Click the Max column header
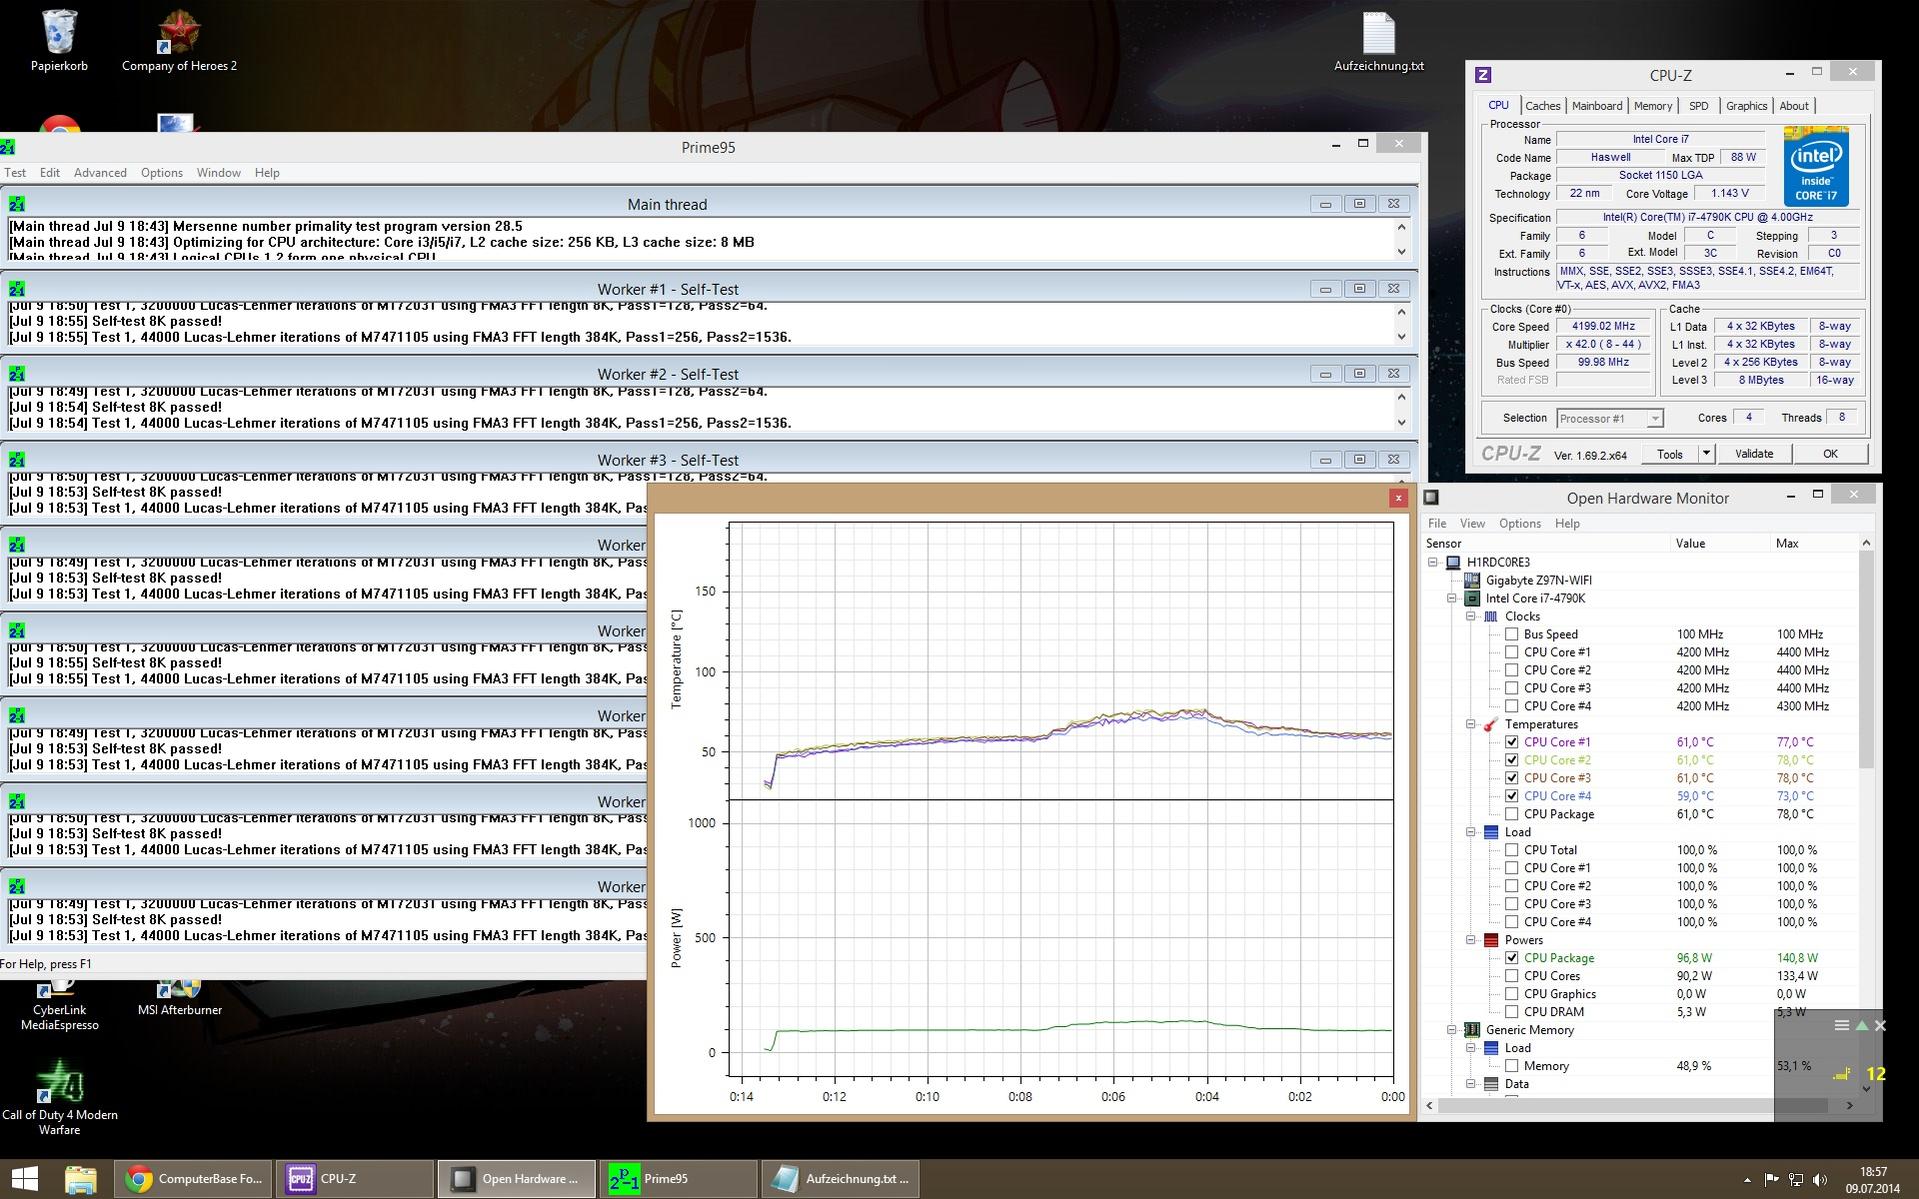 (x=1787, y=544)
